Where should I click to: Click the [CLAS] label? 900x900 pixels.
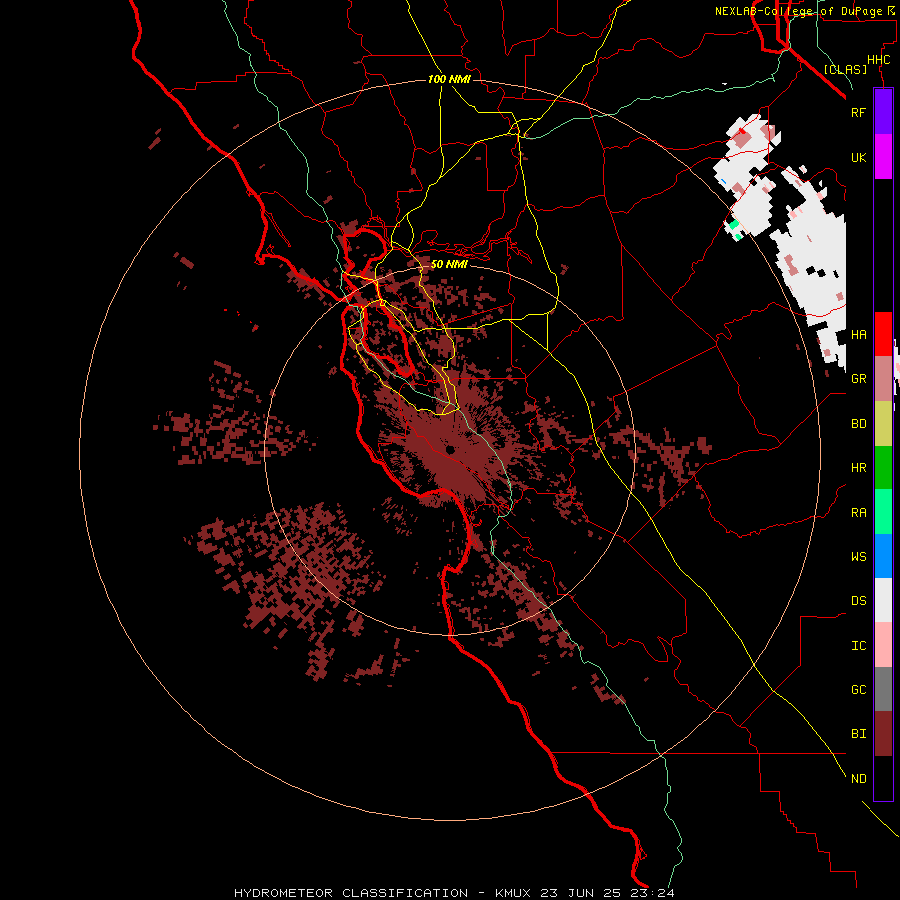click(845, 69)
